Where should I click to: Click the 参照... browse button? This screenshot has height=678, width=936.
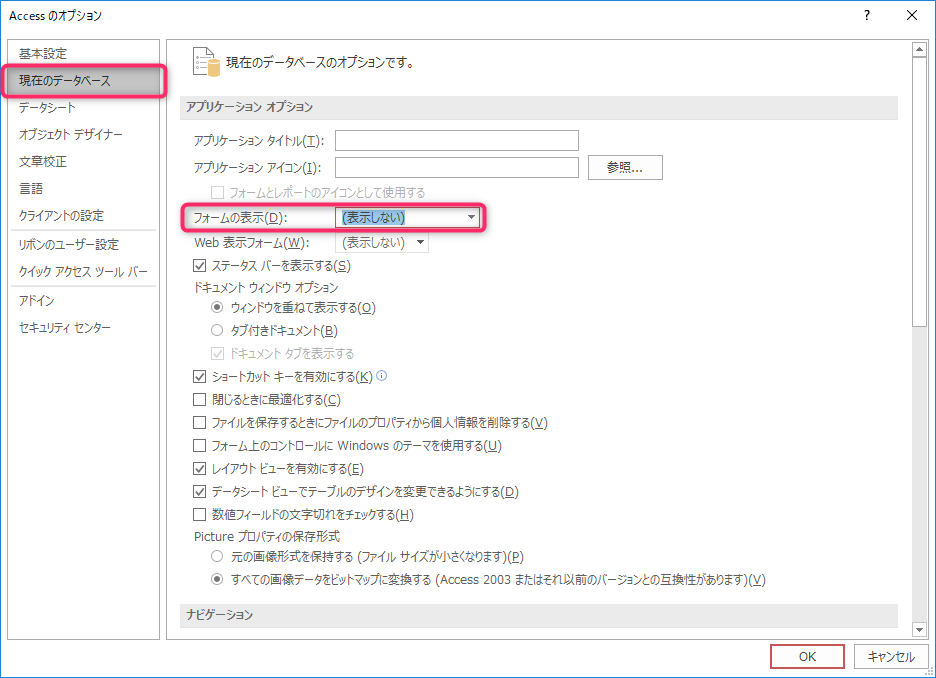coord(625,168)
